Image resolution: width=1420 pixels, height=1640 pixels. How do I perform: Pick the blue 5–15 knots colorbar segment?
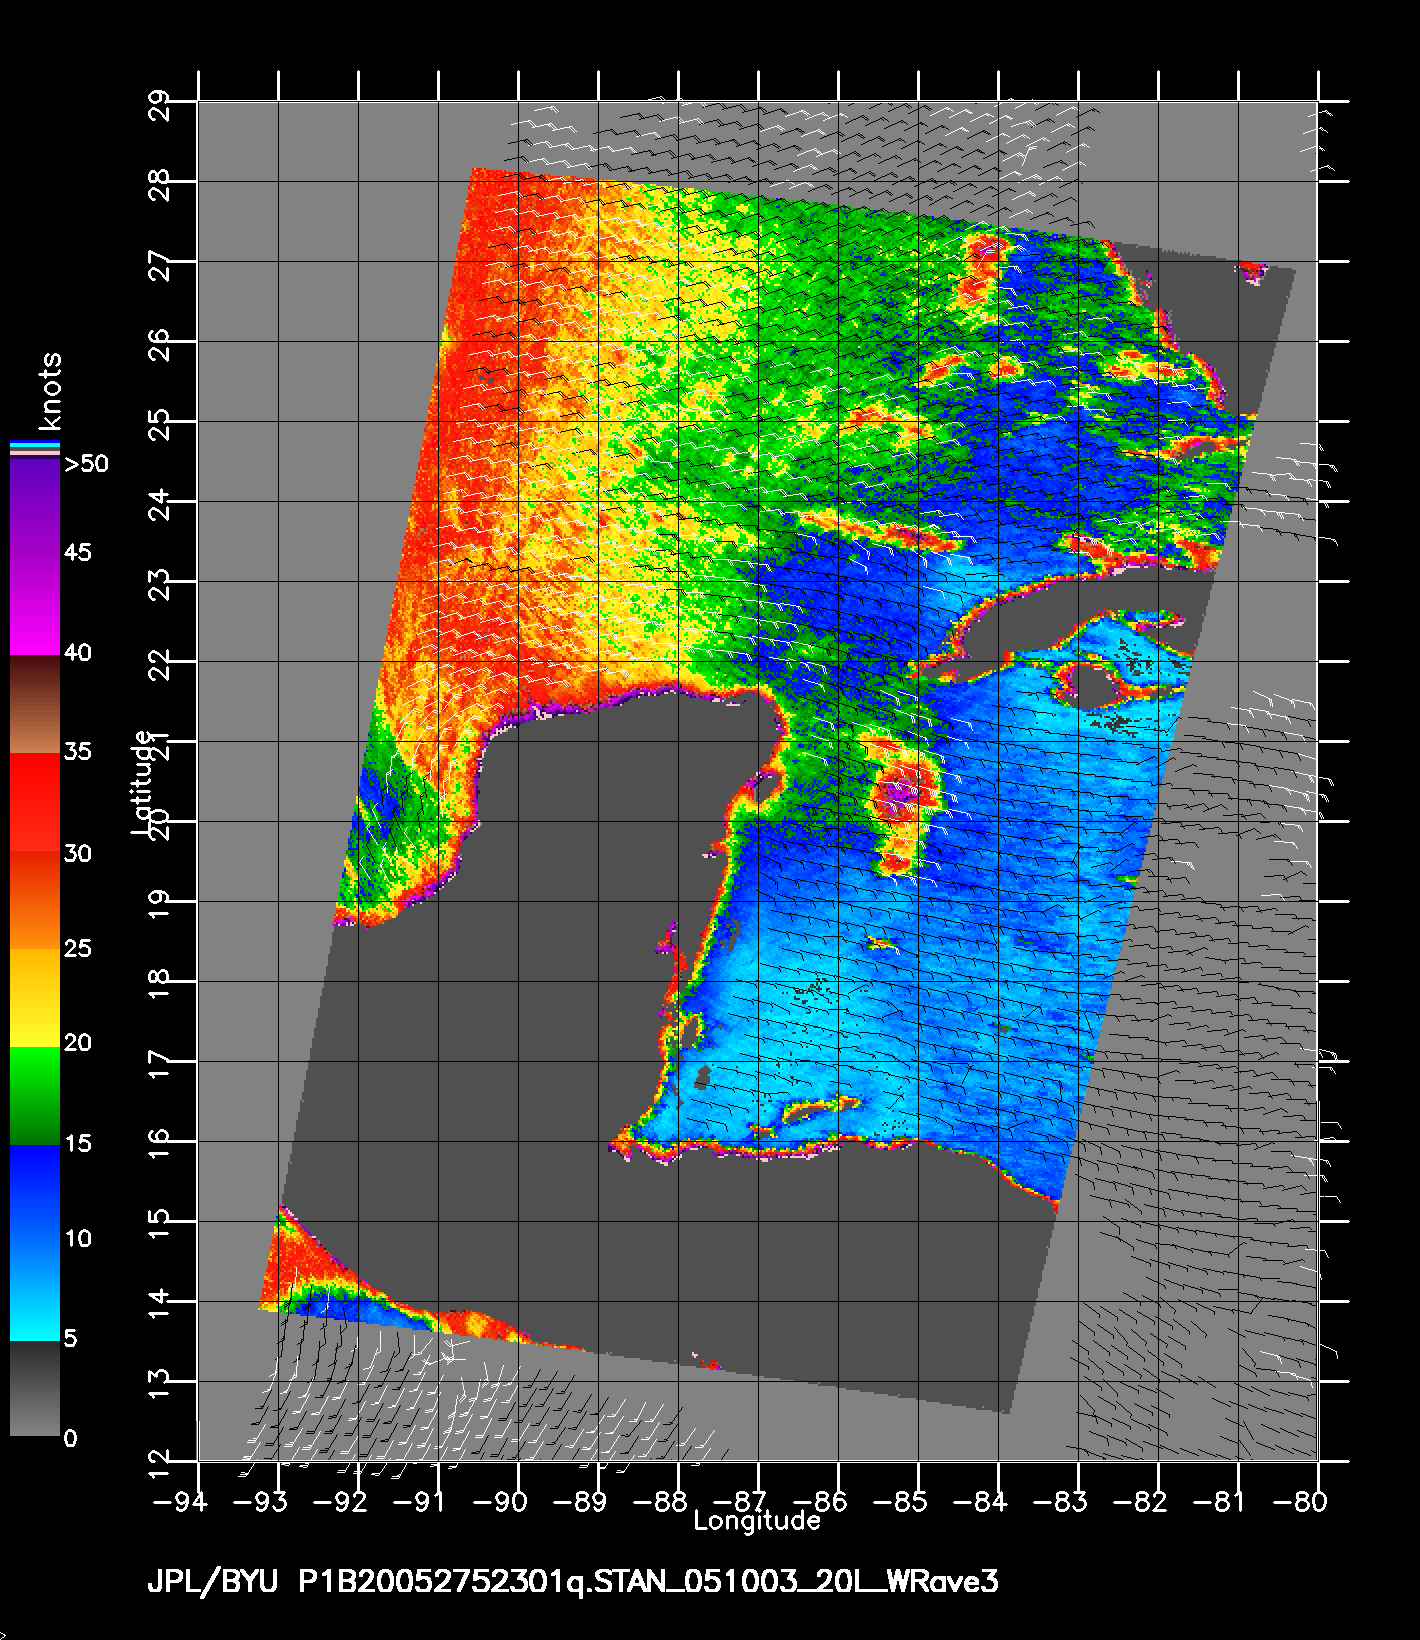coord(34,1242)
